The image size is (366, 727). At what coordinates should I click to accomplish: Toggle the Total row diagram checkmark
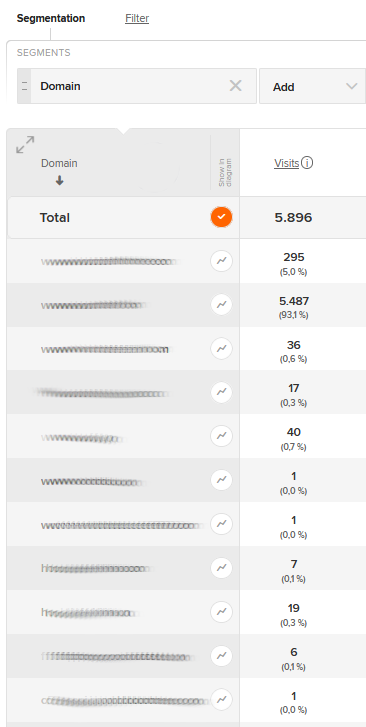[221, 217]
